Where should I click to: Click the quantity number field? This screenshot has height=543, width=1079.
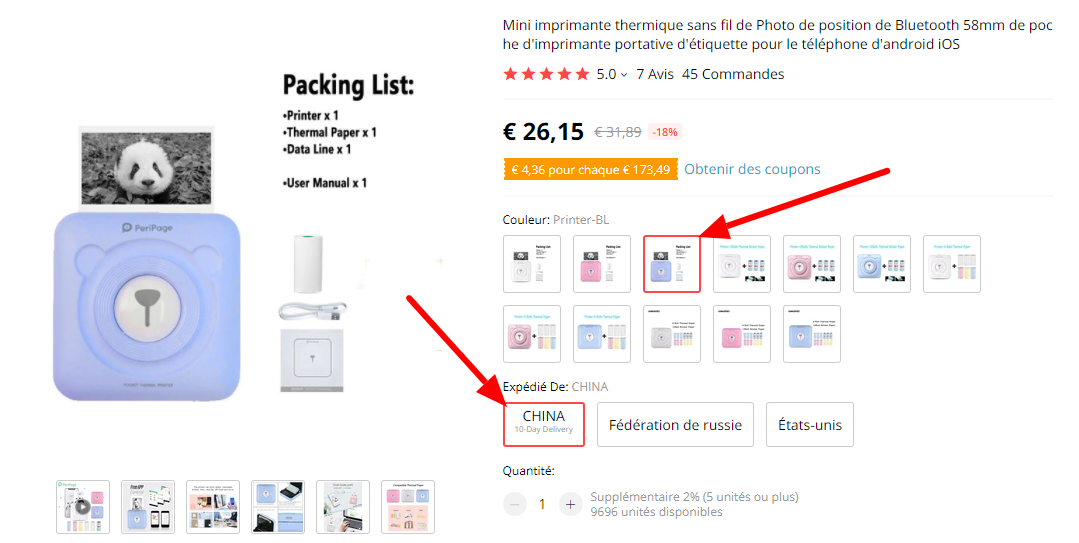(x=542, y=504)
